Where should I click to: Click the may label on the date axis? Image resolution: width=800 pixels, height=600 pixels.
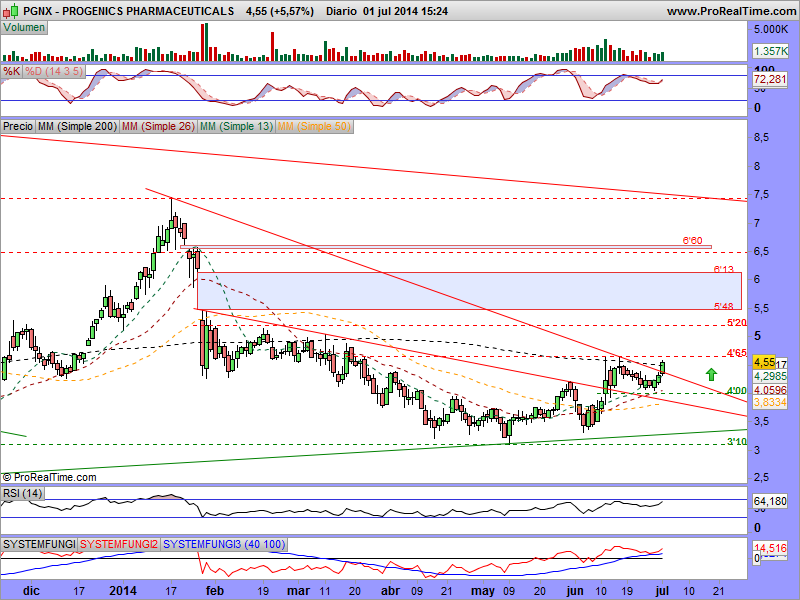click(x=482, y=591)
